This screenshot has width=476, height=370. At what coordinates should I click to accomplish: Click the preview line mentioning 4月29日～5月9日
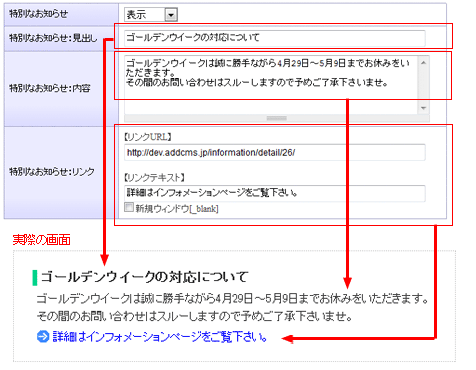coord(232,299)
